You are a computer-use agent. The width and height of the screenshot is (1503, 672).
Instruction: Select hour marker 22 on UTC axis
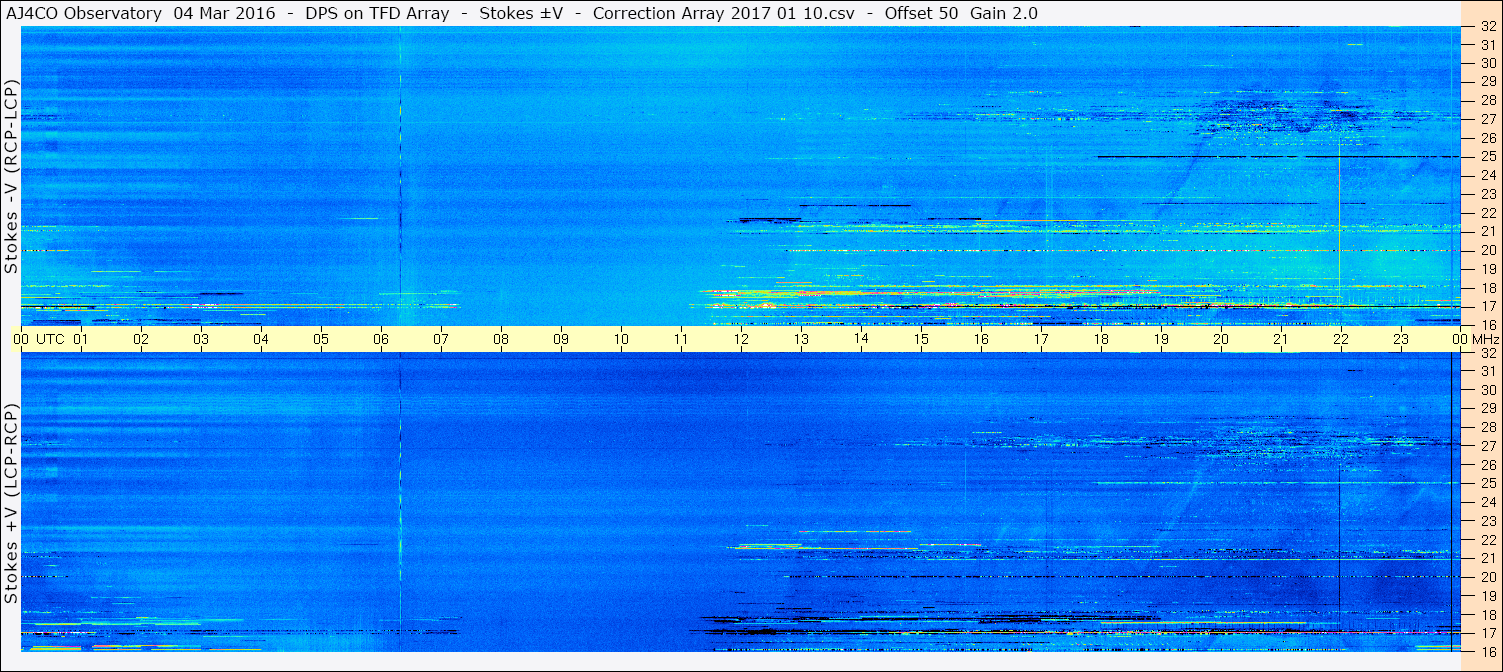[x=1341, y=339]
